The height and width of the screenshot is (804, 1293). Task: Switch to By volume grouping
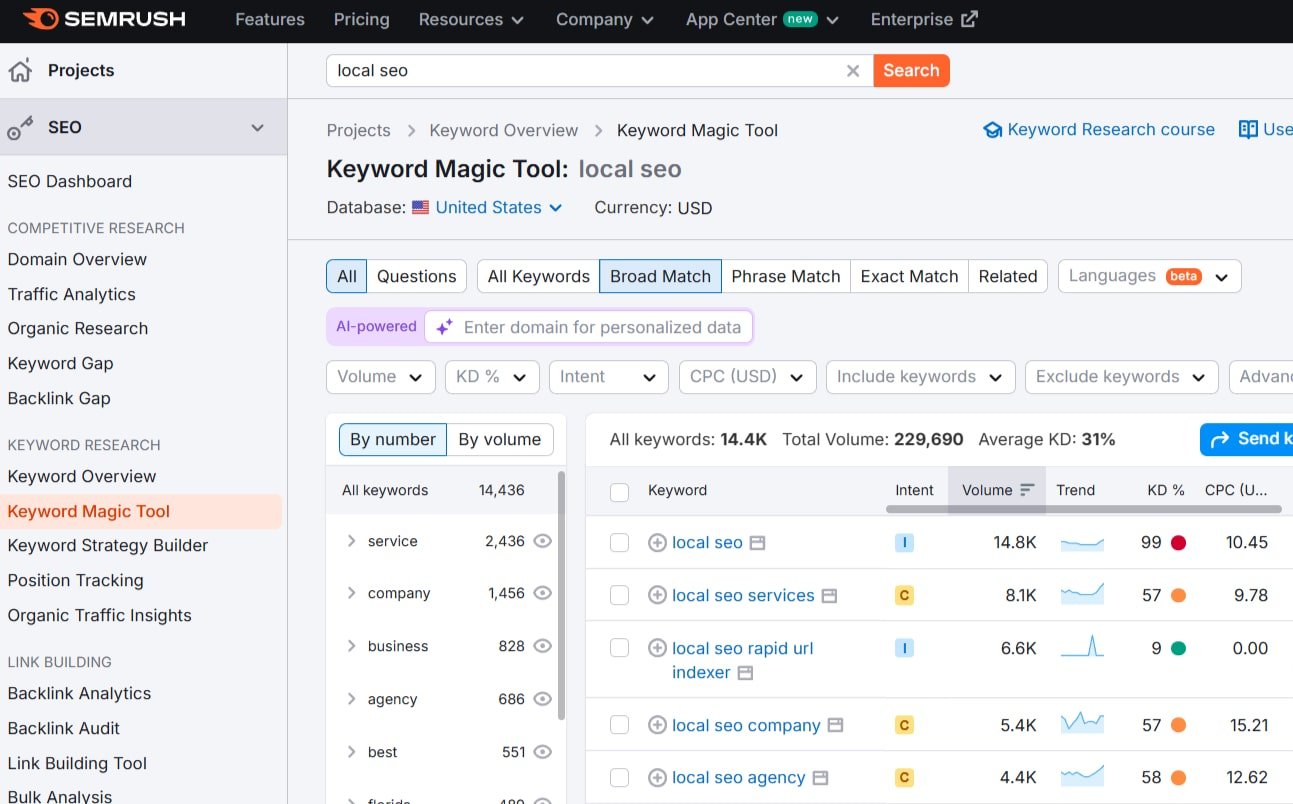pos(500,440)
